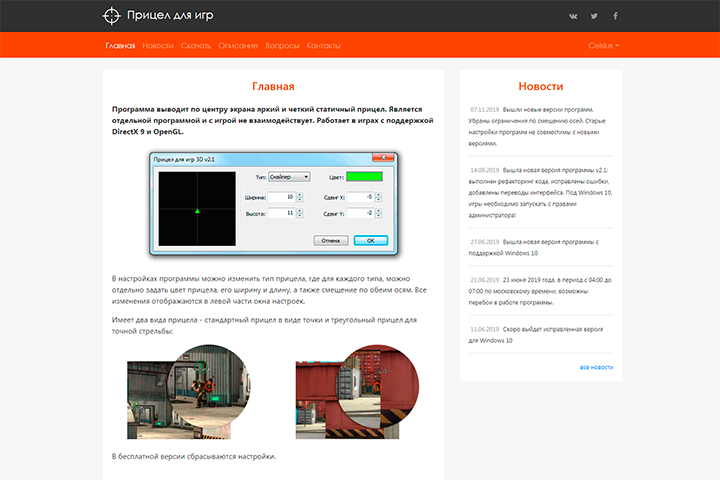The image size is (720, 480).
Task: Click the black crosshair preview area
Action: tap(197, 209)
